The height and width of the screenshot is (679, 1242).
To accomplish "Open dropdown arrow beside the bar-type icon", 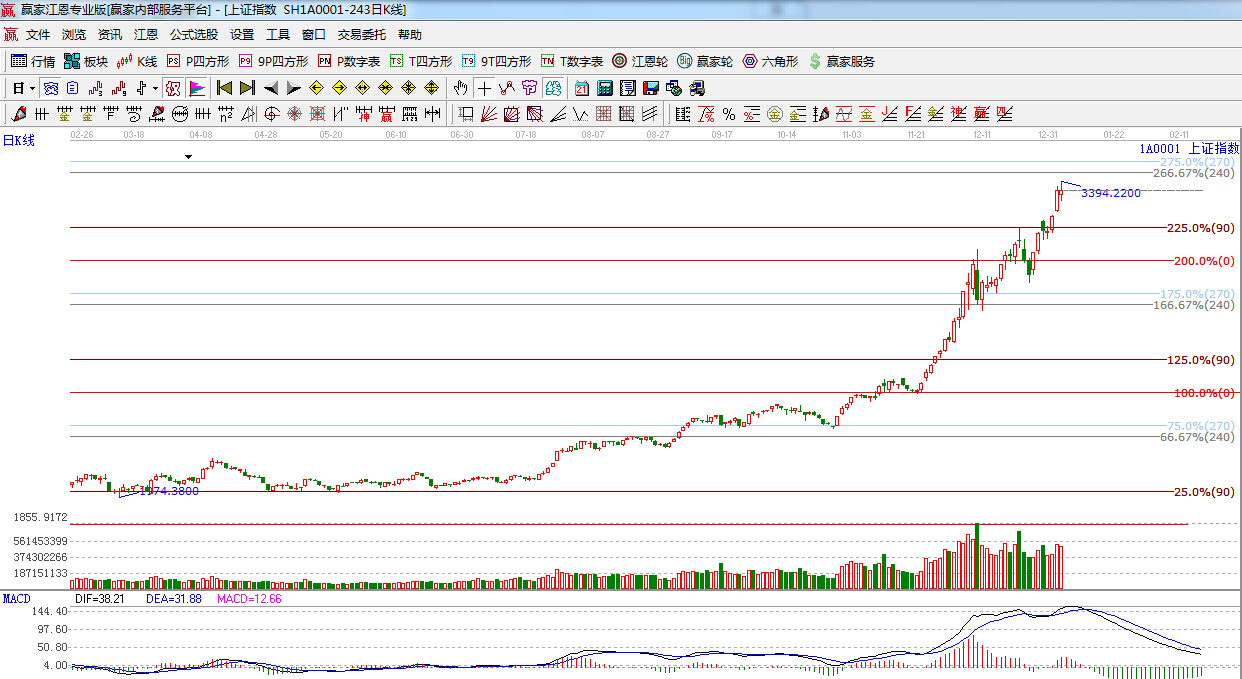I will [155, 88].
